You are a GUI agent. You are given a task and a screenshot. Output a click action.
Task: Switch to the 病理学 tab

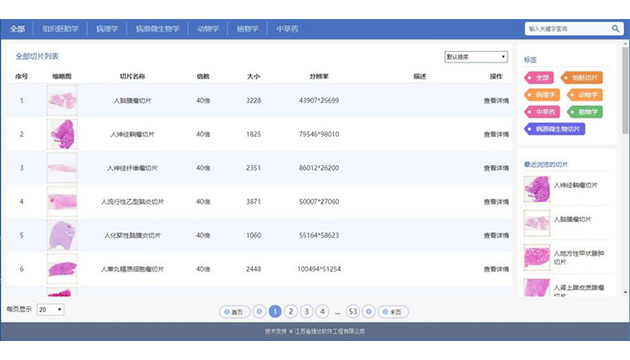coord(107,29)
